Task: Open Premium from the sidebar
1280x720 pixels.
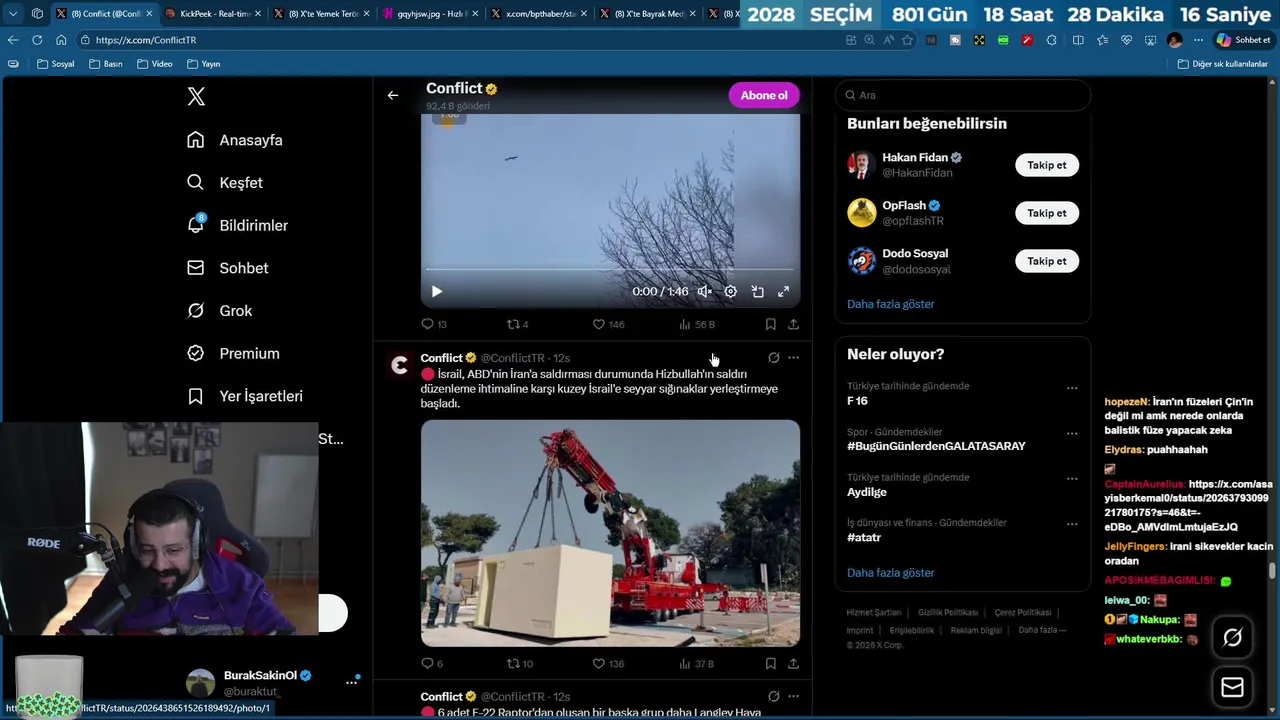Action: pos(233,353)
